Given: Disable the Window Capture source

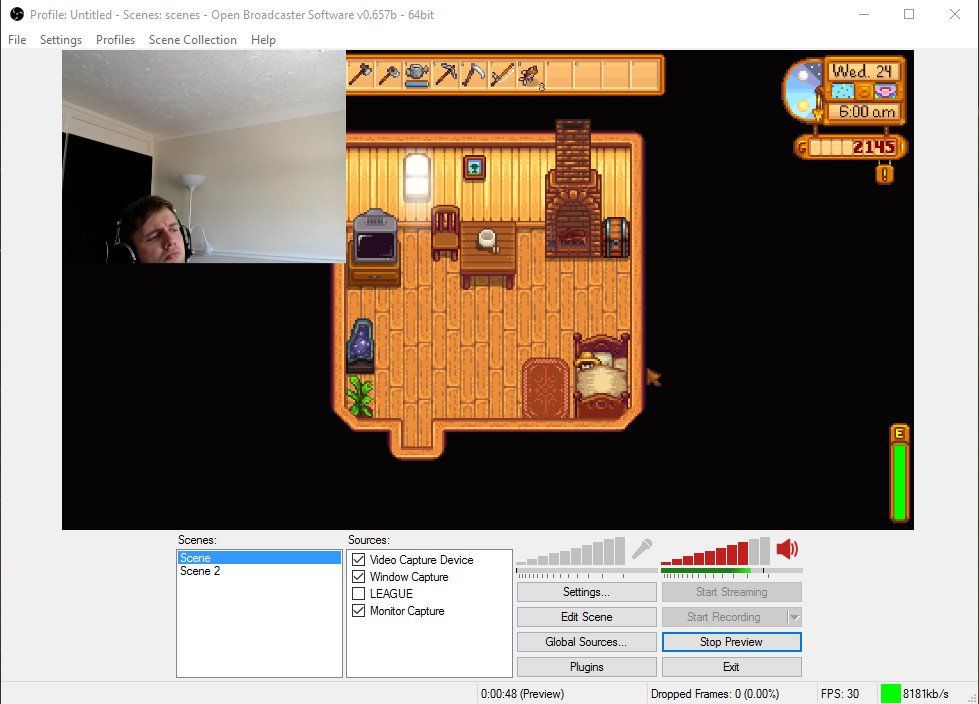Looking at the screenshot, I should pyautogui.click(x=357, y=576).
